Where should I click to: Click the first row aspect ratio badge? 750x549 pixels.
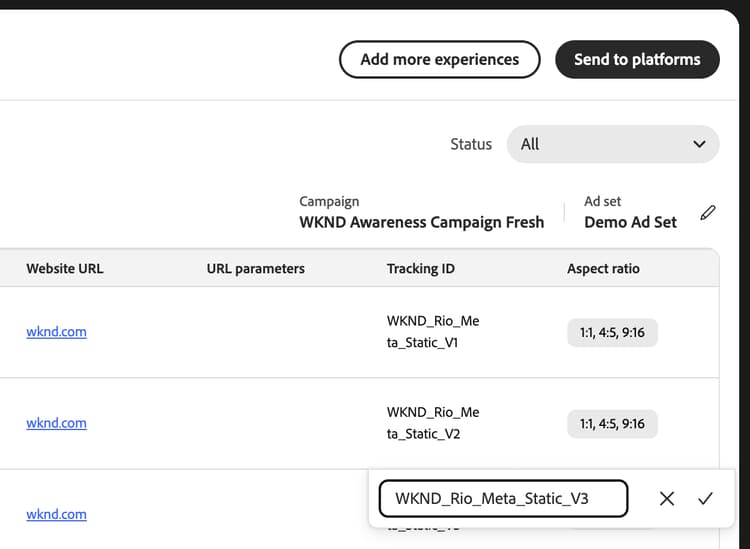click(612, 332)
